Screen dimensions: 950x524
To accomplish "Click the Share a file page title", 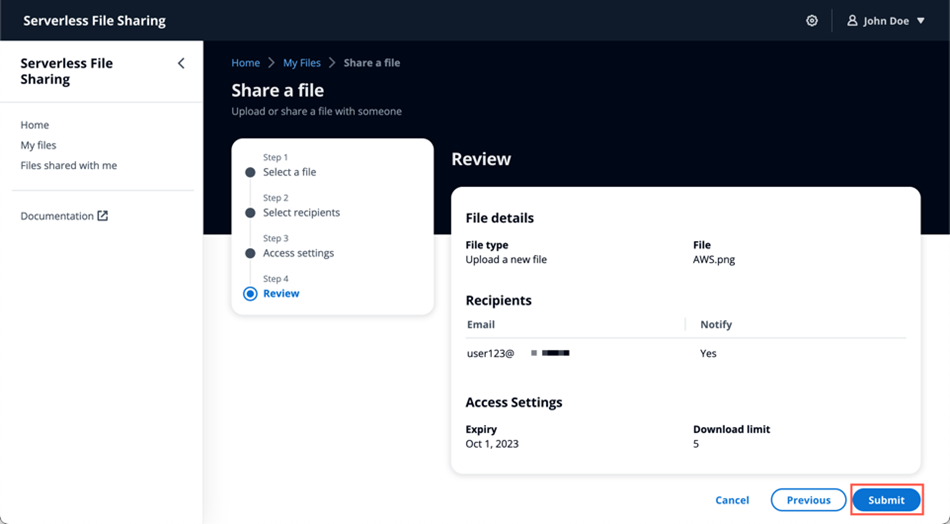I will (277, 90).
